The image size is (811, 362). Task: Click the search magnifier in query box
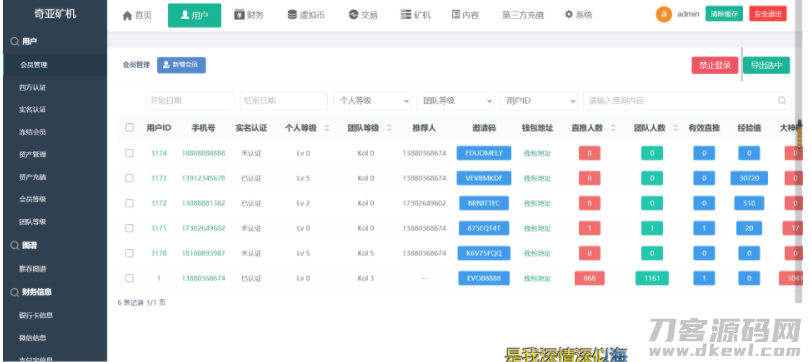point(782,101)
